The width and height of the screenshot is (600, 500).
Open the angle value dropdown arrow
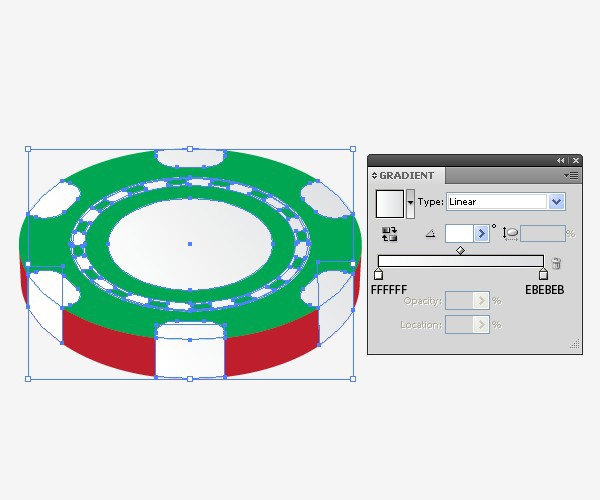[481, 233]
